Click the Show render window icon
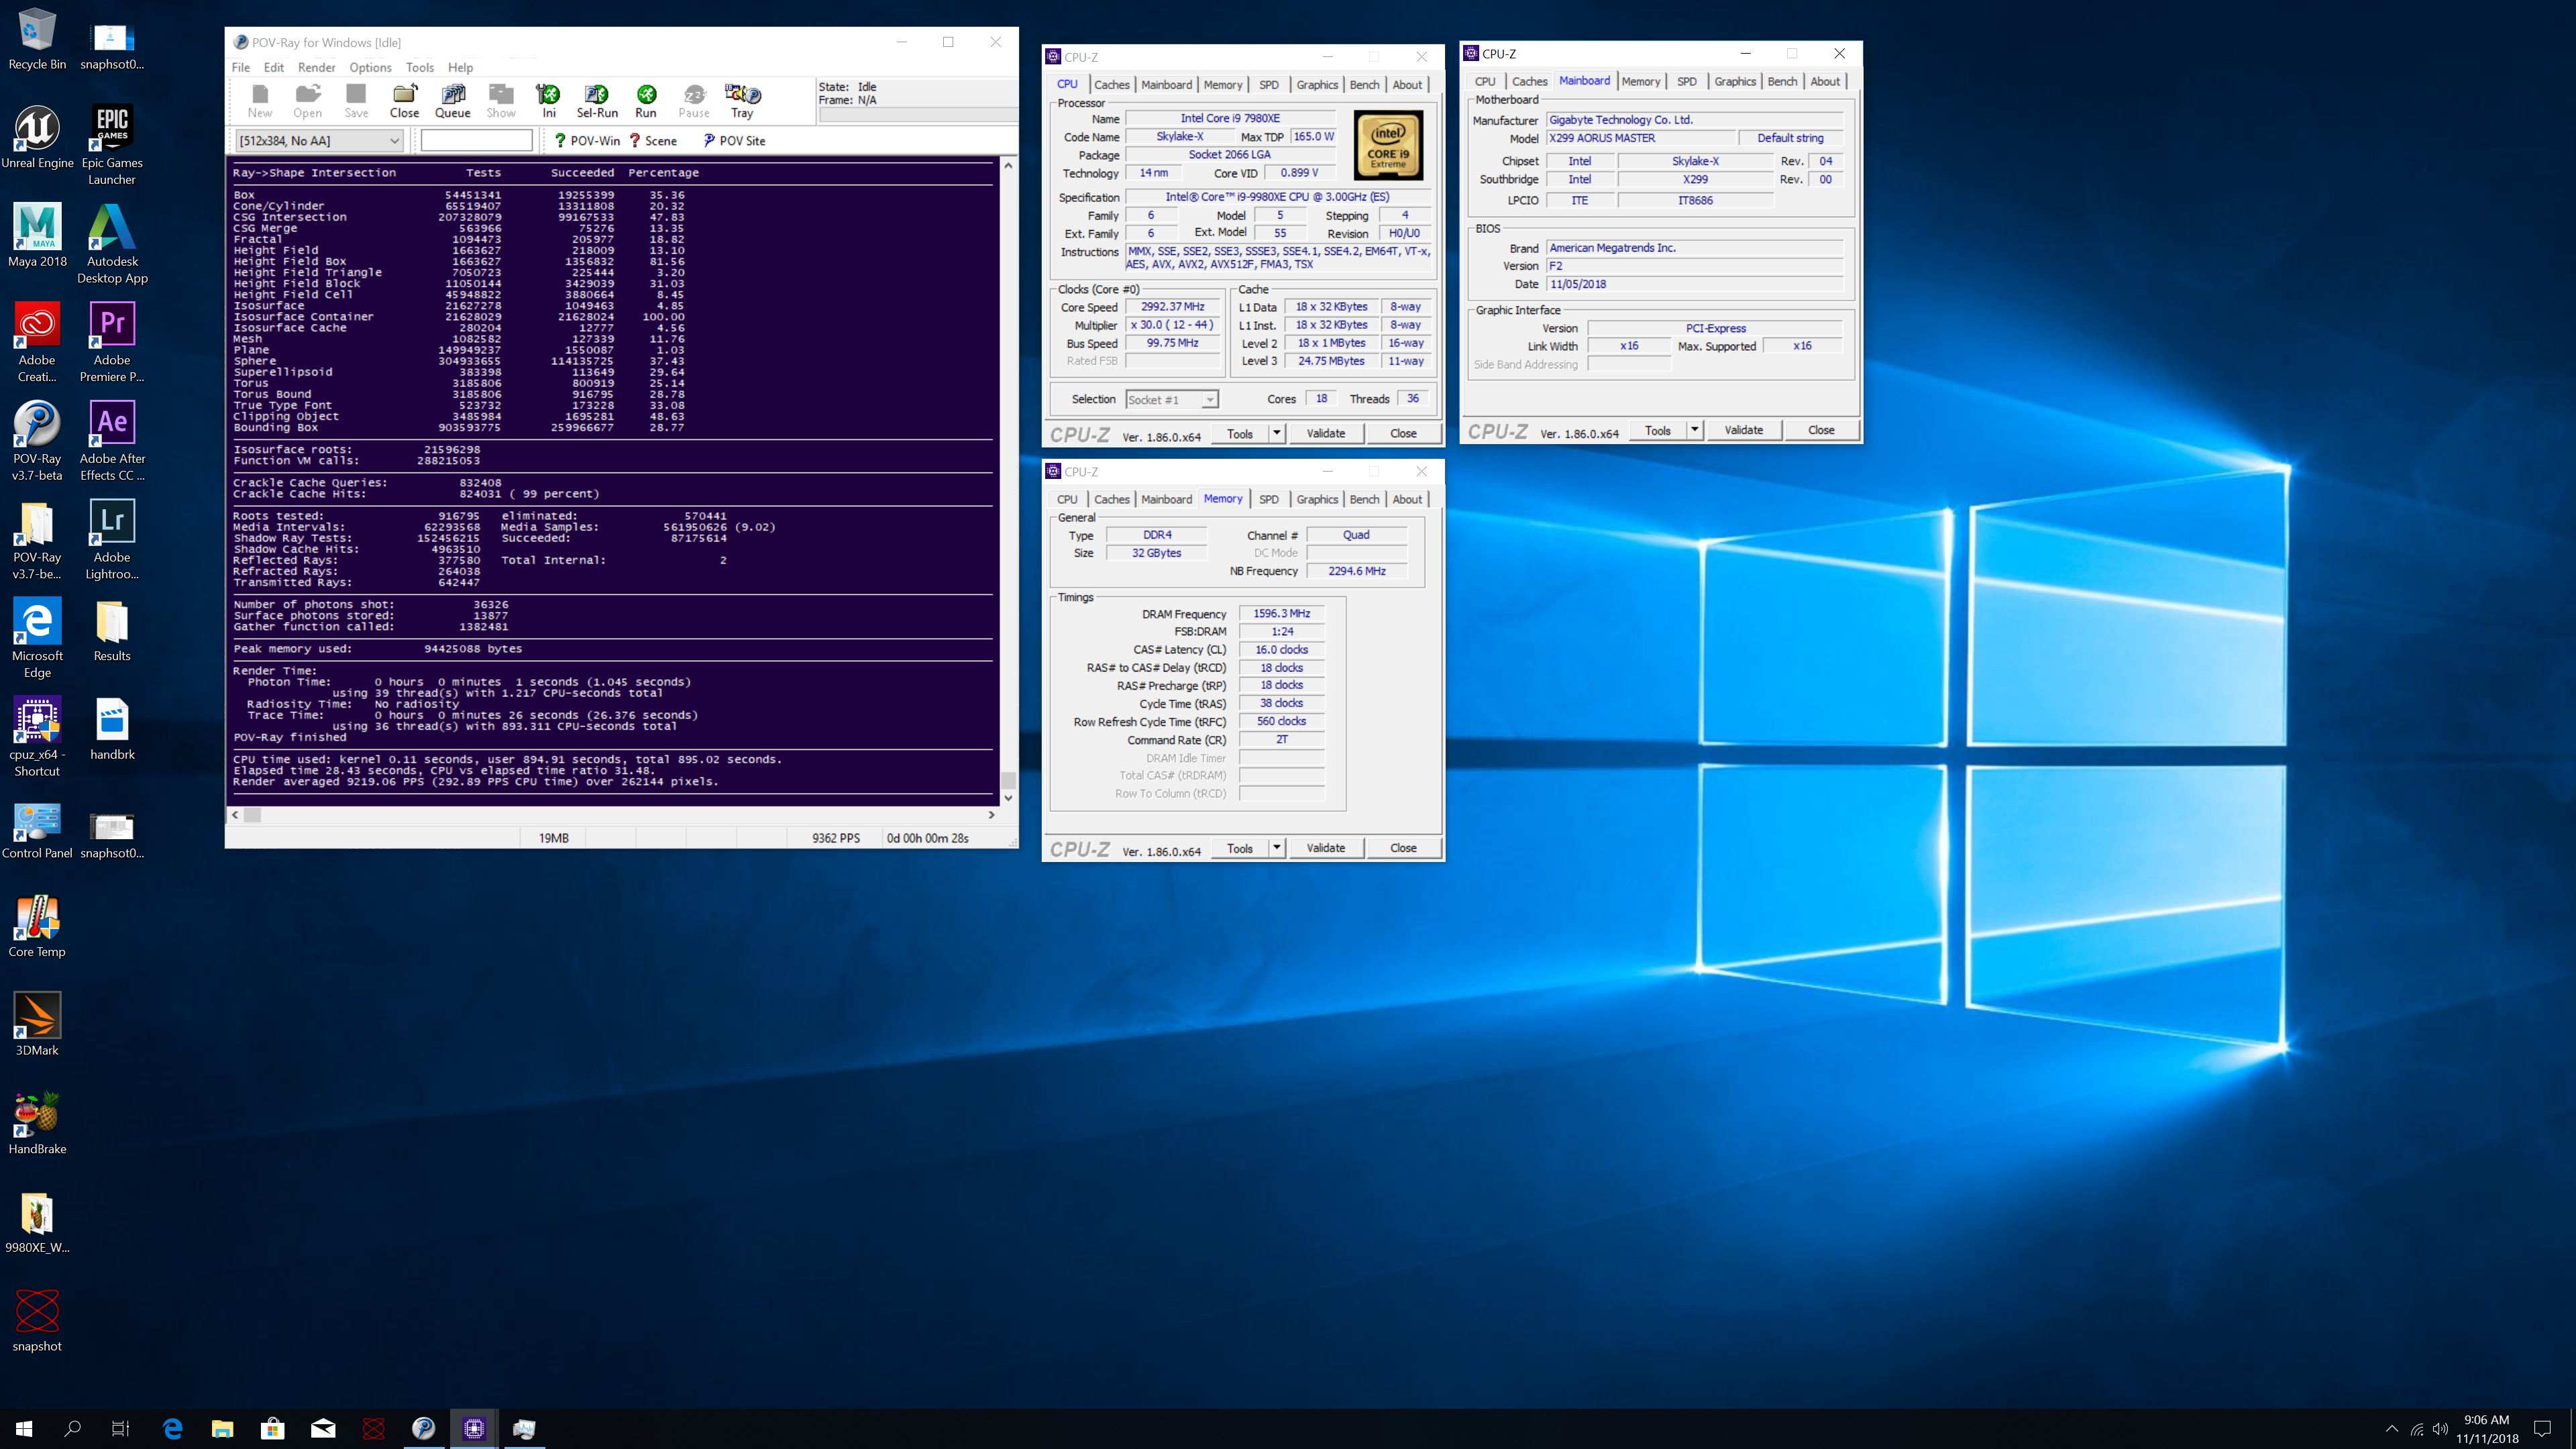 pyautogui.click(x=501, y=101)
